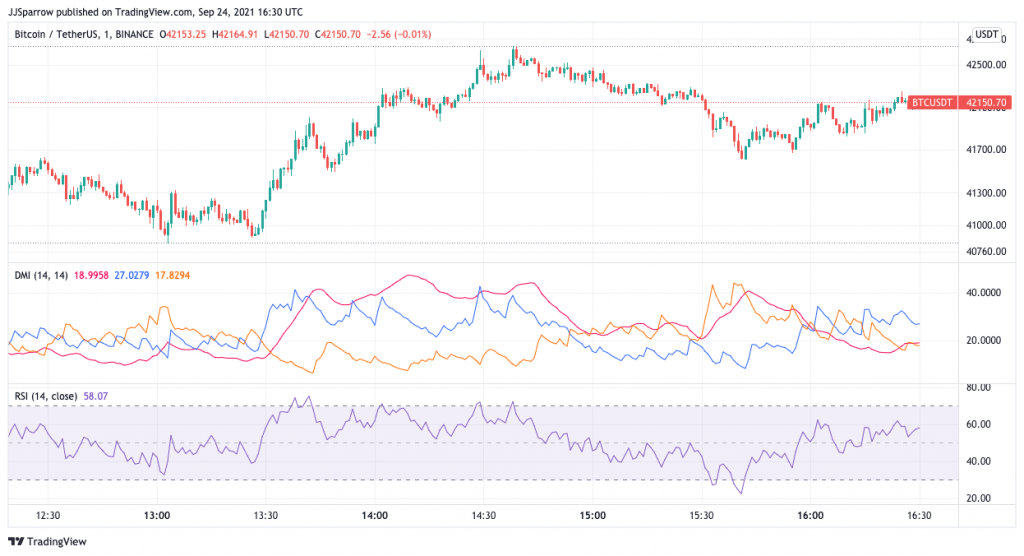The height and width of the screenshot is (556, 1024).
Task: Click the TradingView logo at the bottom
Action: pyautogui.click(x=47, y=542)
